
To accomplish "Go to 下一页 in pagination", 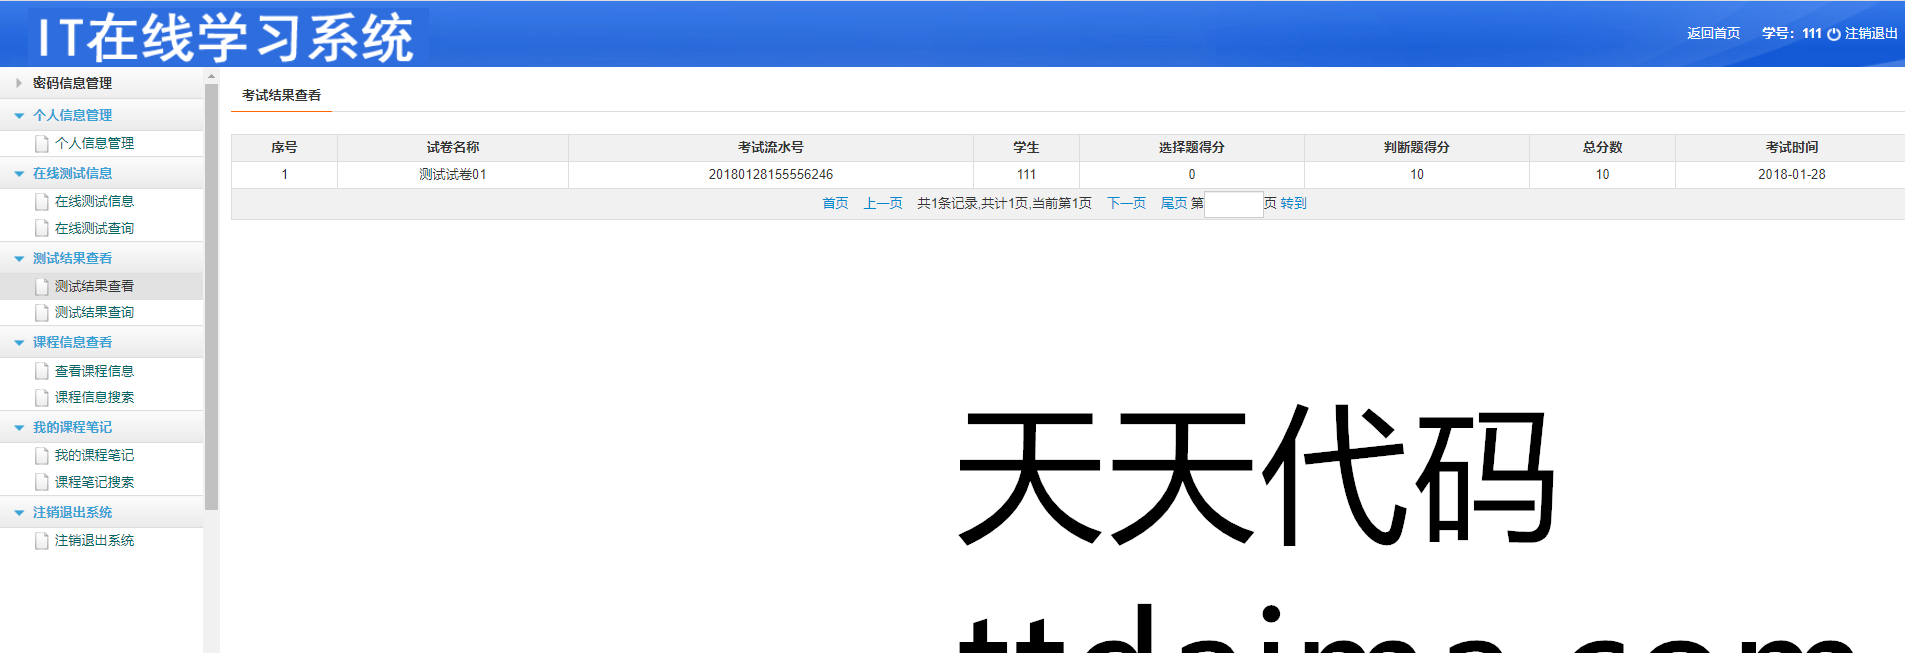I will pyautogui.click(x=1126, y=203).
